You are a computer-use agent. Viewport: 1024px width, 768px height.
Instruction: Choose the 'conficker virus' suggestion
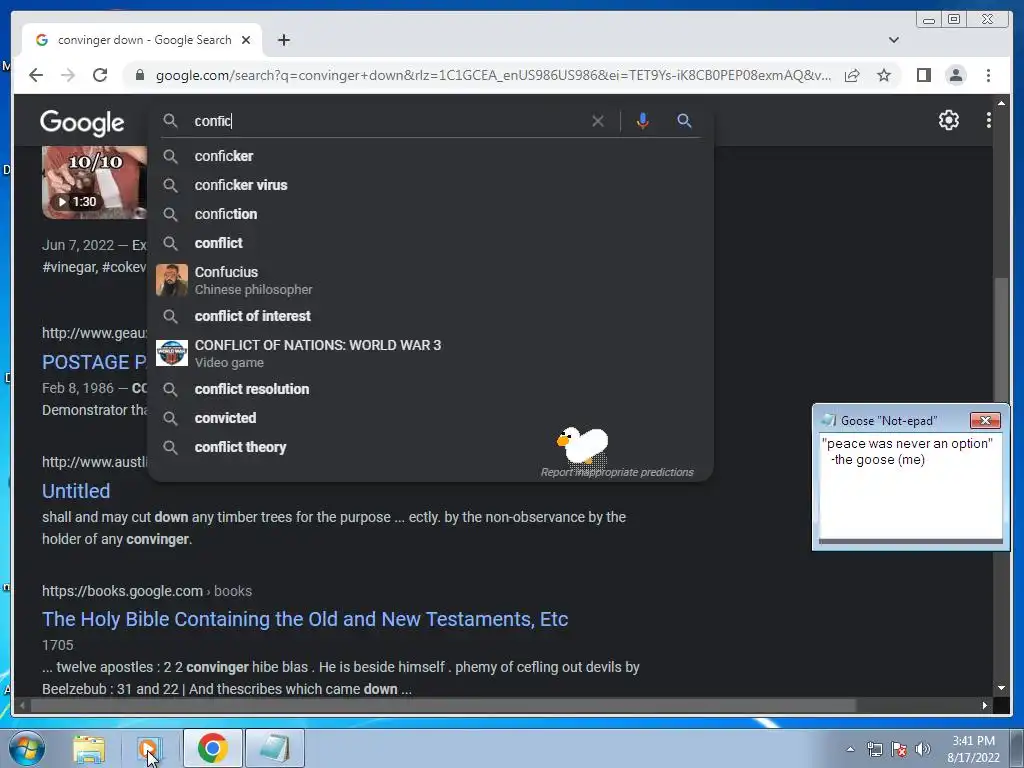pyautogui.click(x=430, y=185)
